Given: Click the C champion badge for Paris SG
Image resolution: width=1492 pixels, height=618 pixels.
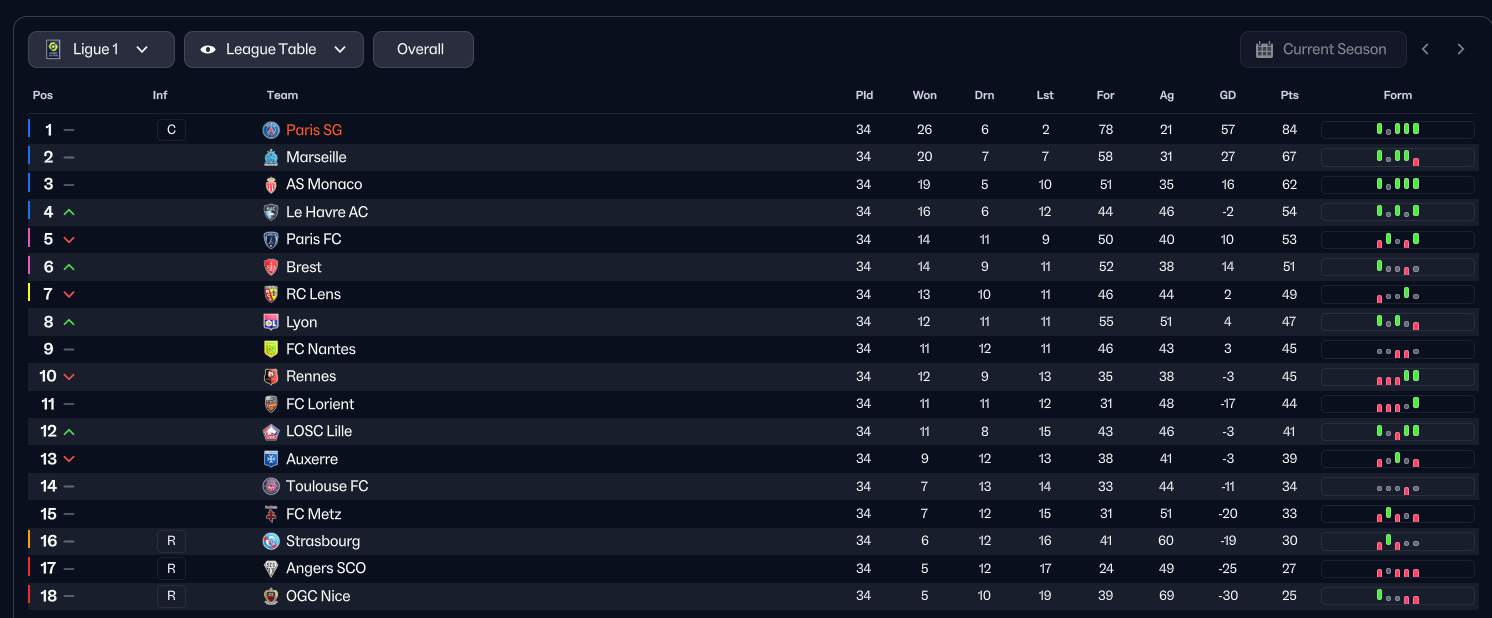Looking at the screenshot, I should (x=171, y=130).
